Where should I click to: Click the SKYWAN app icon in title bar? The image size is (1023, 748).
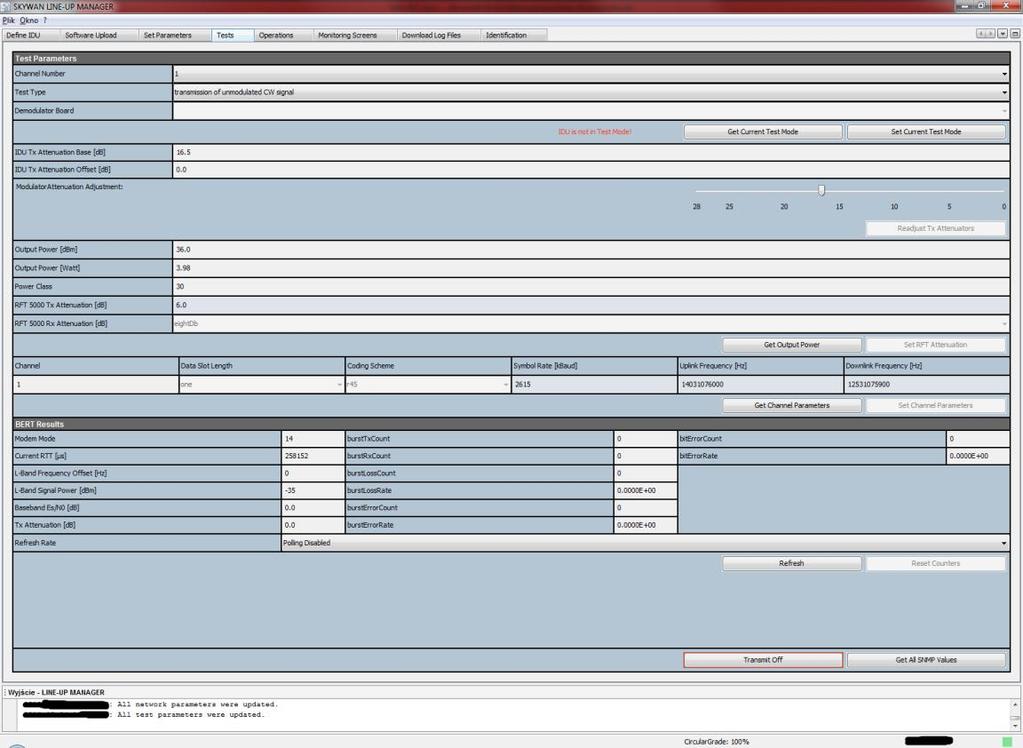tap(6, 7)
